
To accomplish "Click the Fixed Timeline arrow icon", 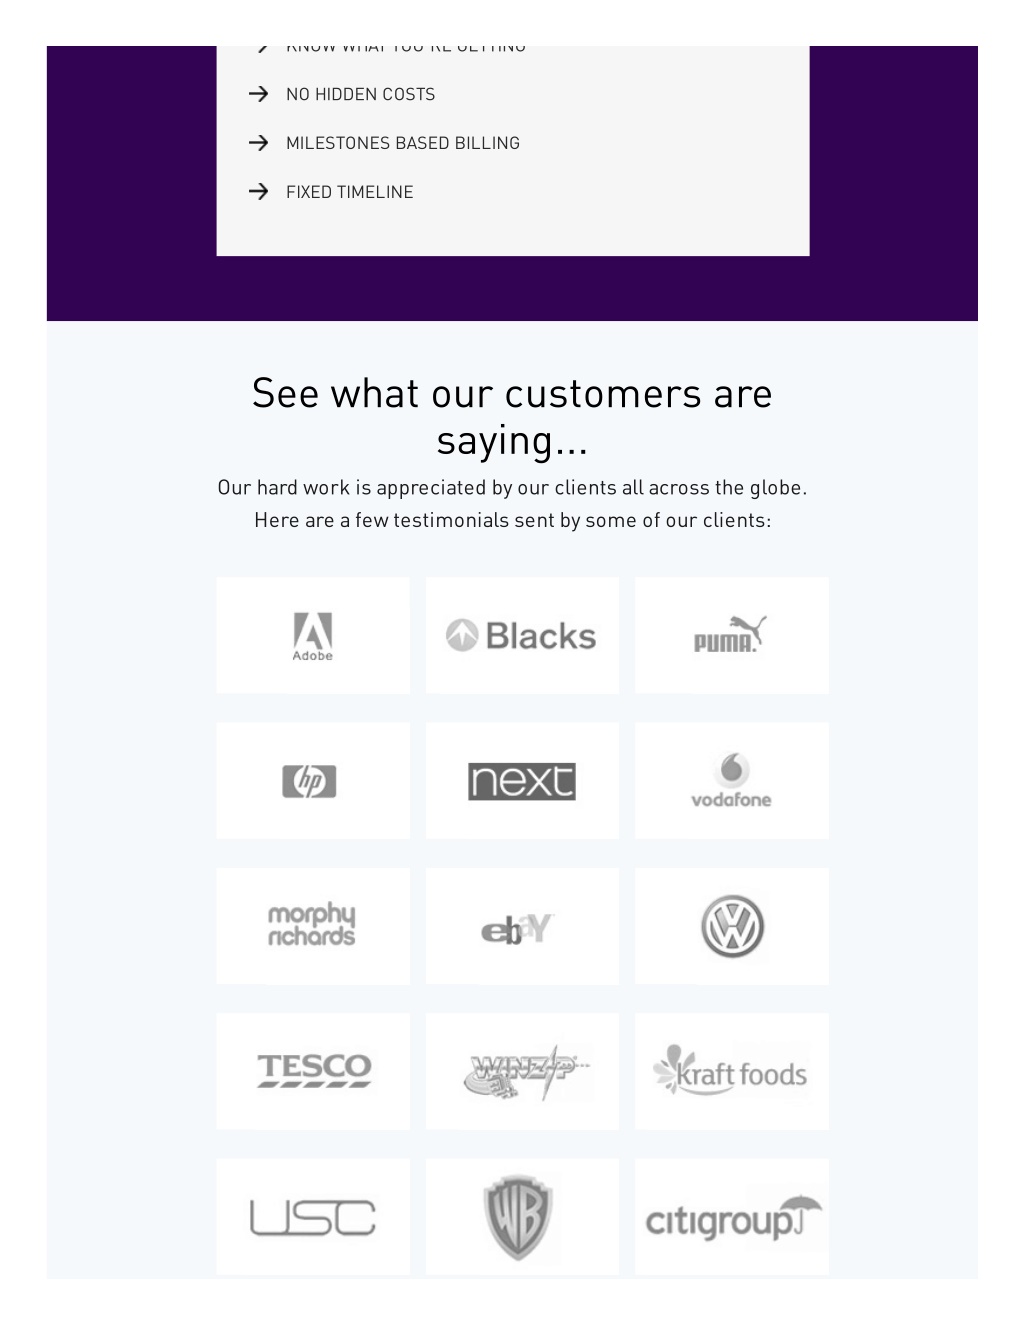I will pos(259,191).
